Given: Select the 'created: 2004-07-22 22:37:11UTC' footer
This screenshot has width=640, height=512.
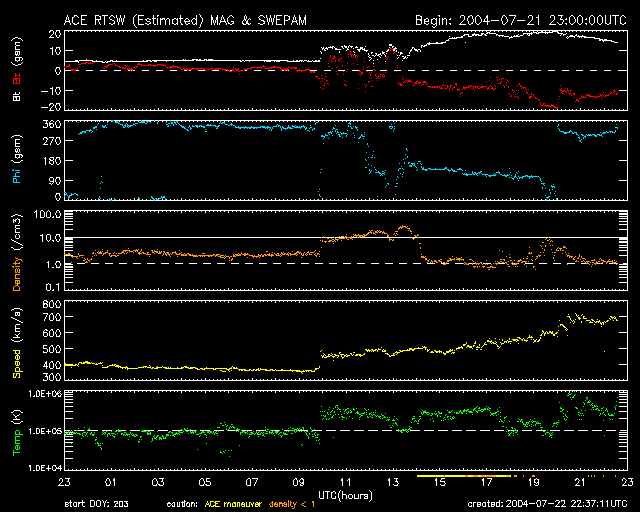Looking at the screenshot, I should coord(547,505).
